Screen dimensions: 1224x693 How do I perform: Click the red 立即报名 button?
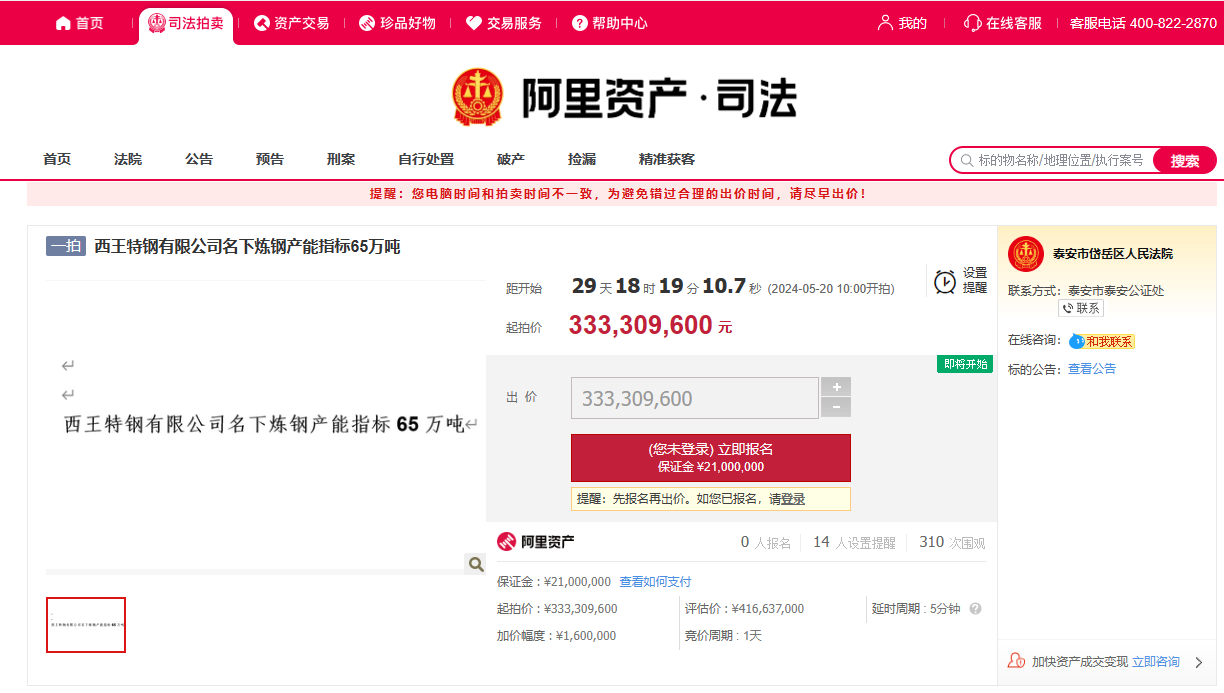710,458
